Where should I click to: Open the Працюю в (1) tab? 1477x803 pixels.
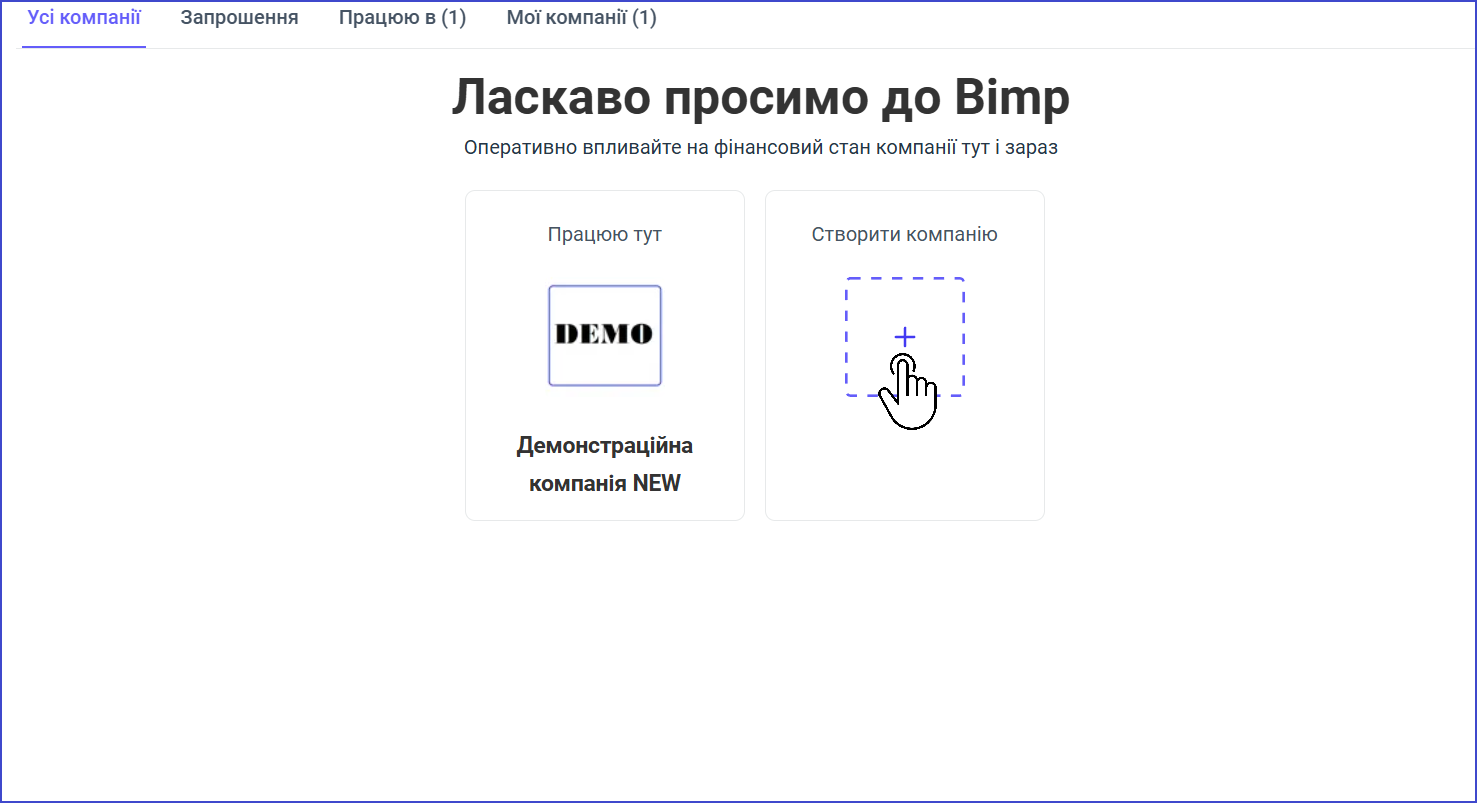coord(402,18)
